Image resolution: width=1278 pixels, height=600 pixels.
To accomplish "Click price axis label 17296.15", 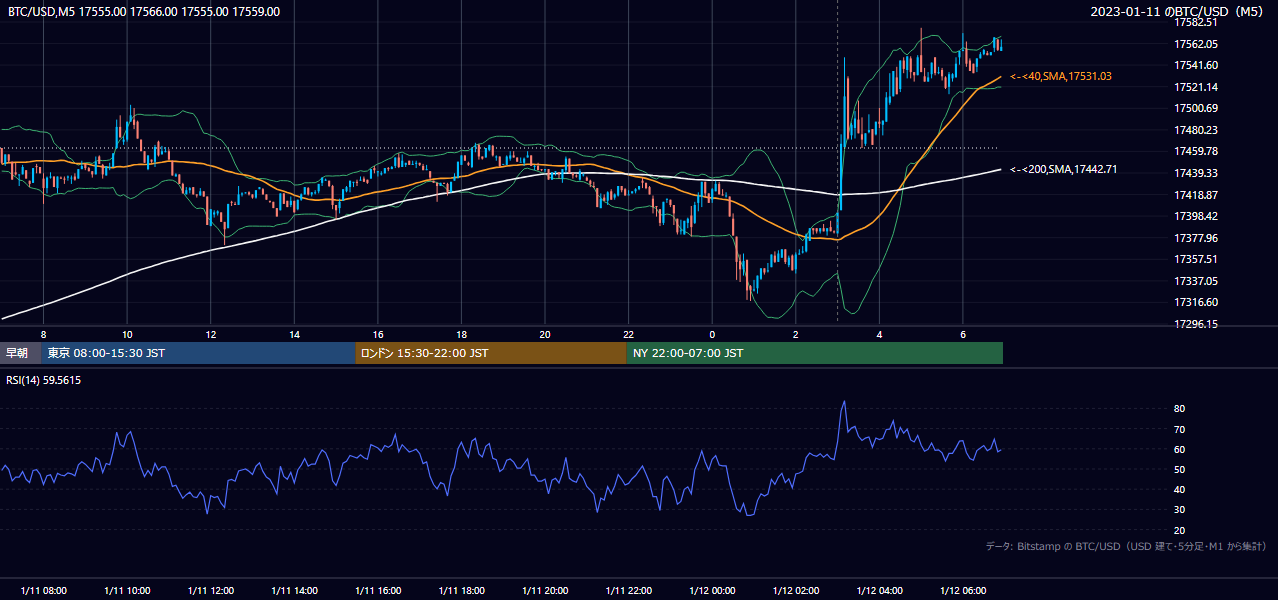I will point(1195,324).
